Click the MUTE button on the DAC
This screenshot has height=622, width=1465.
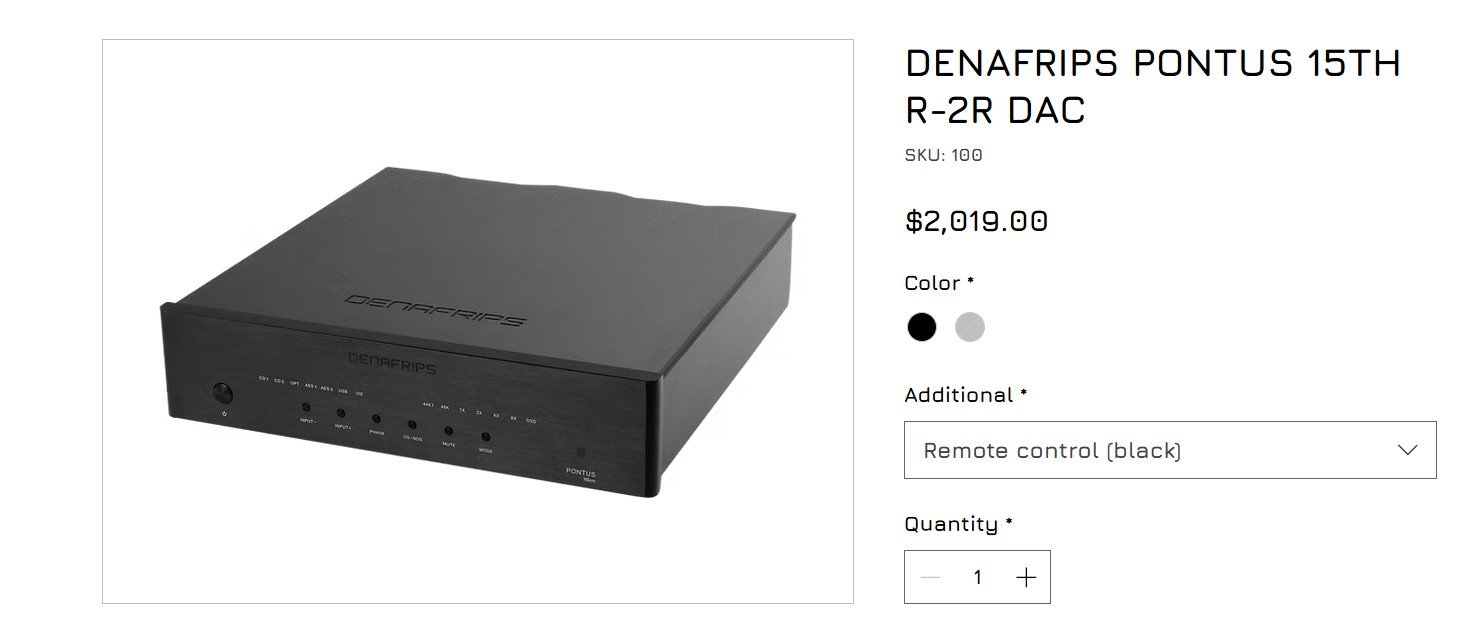click(448, 431)
